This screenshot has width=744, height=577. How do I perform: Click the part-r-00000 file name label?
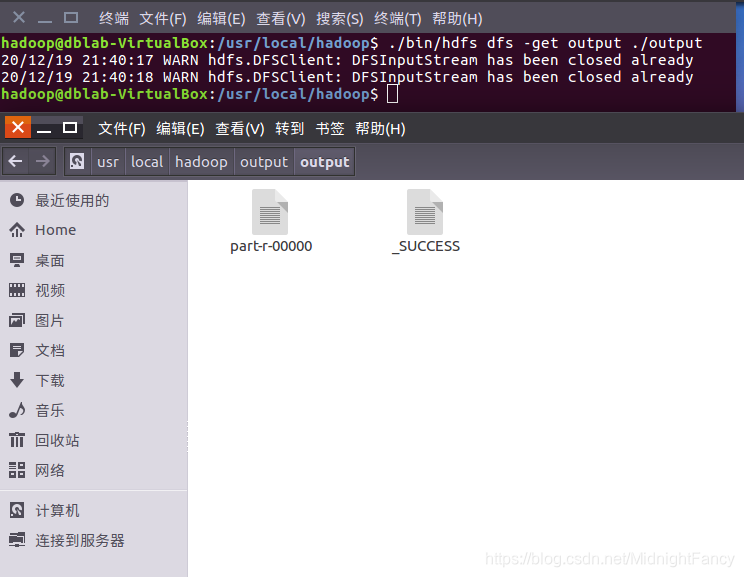pyautogui.click(x=271, y=246)
